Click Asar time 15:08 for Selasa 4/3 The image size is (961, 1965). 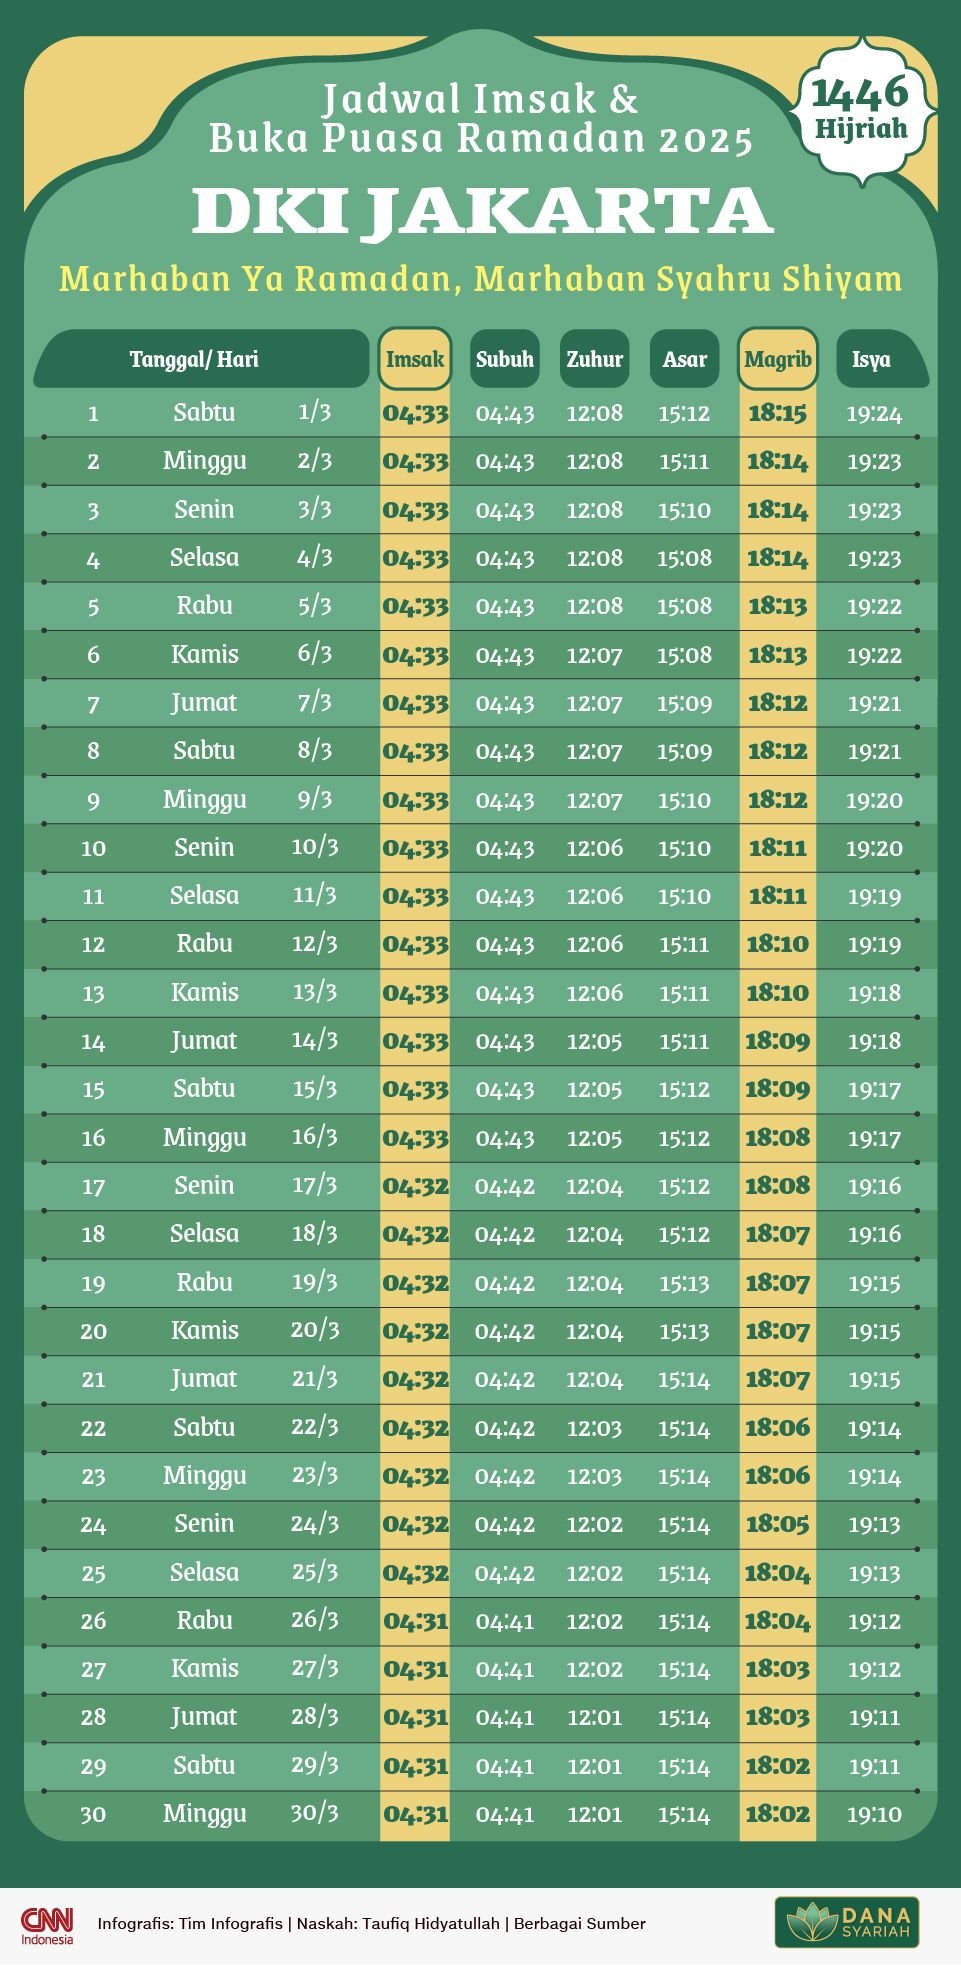(x=684, y=558)
